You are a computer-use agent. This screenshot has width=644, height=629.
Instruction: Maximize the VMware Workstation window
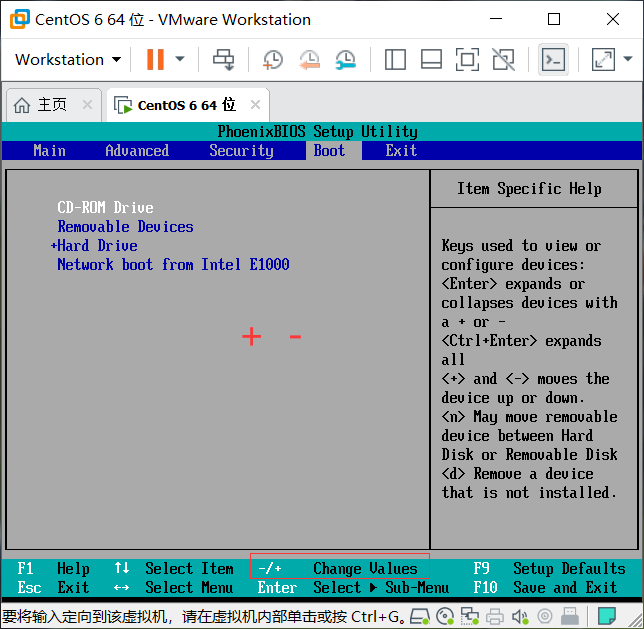[554, 19]
